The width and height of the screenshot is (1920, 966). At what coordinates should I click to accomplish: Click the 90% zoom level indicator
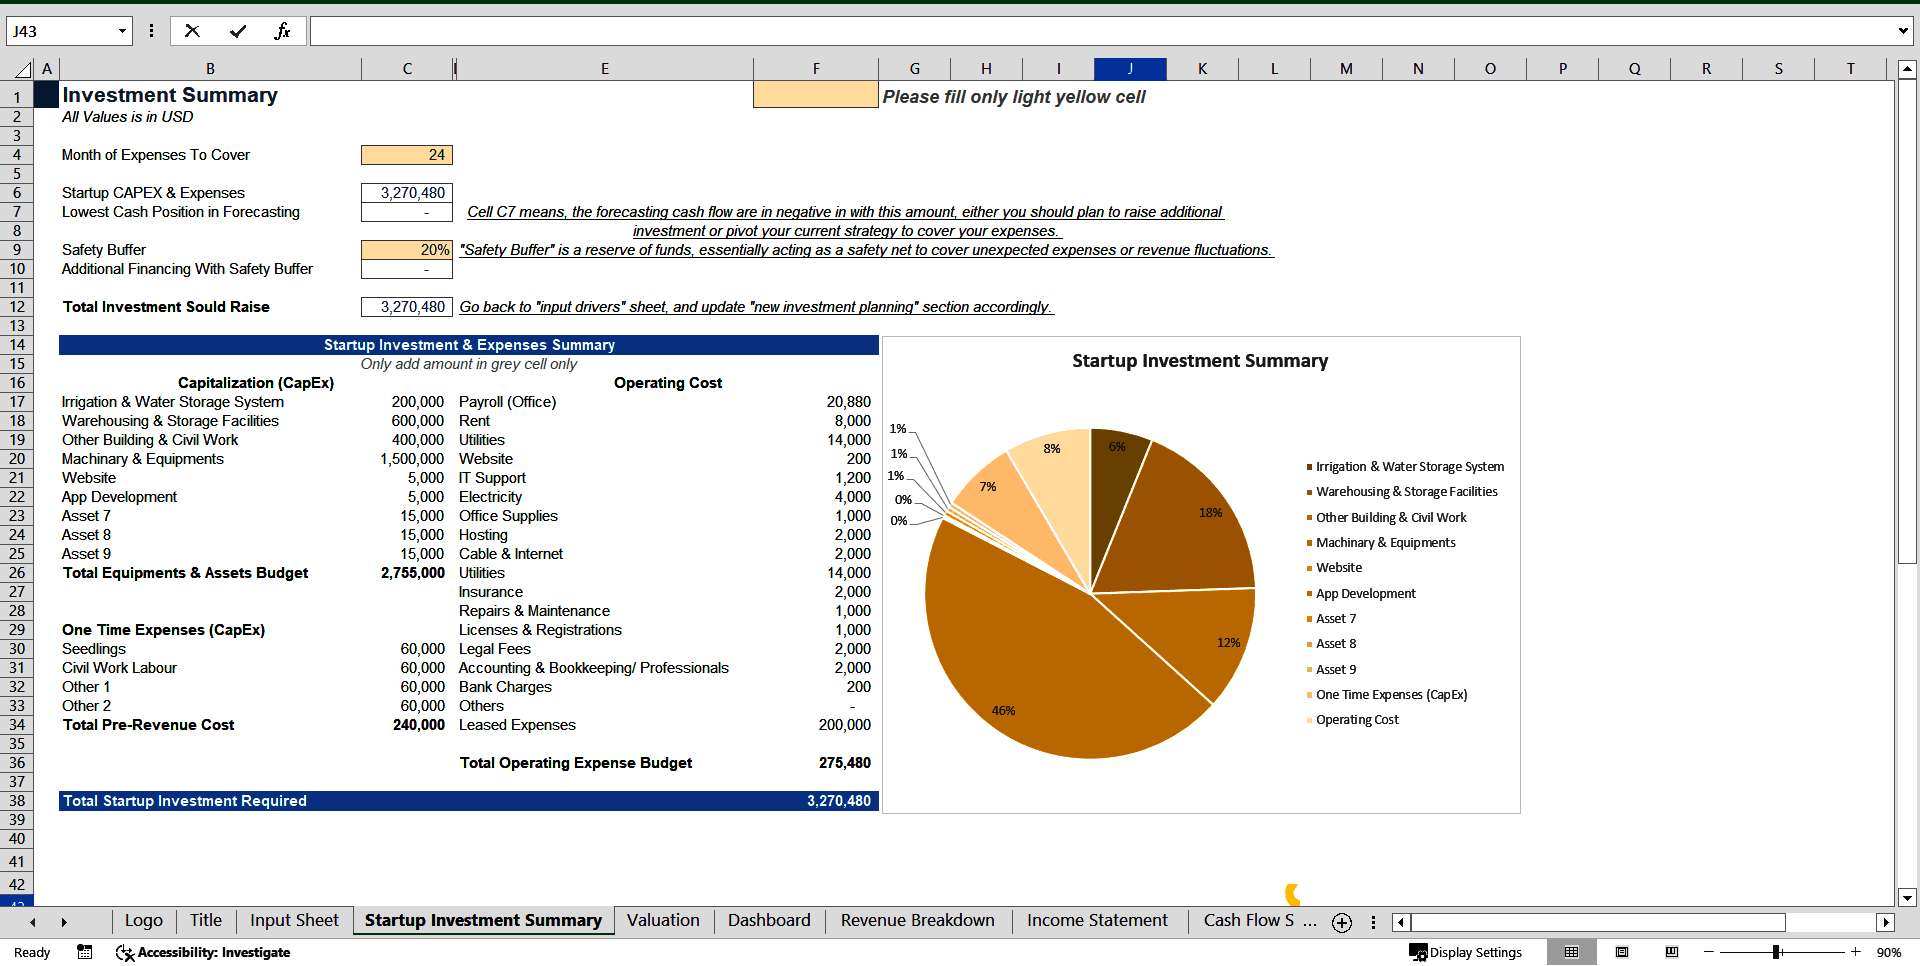[1888, 952]
